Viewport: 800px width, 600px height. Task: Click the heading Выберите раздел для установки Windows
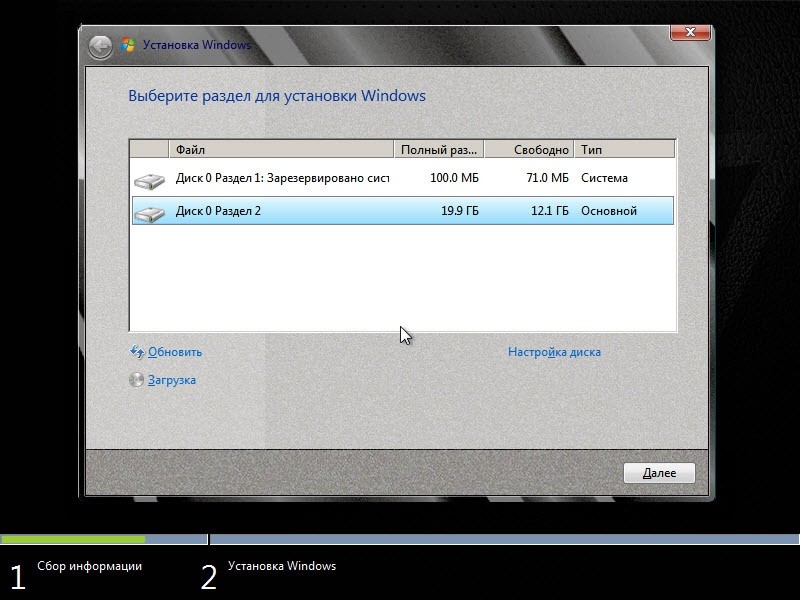click(x=277, y=96)
